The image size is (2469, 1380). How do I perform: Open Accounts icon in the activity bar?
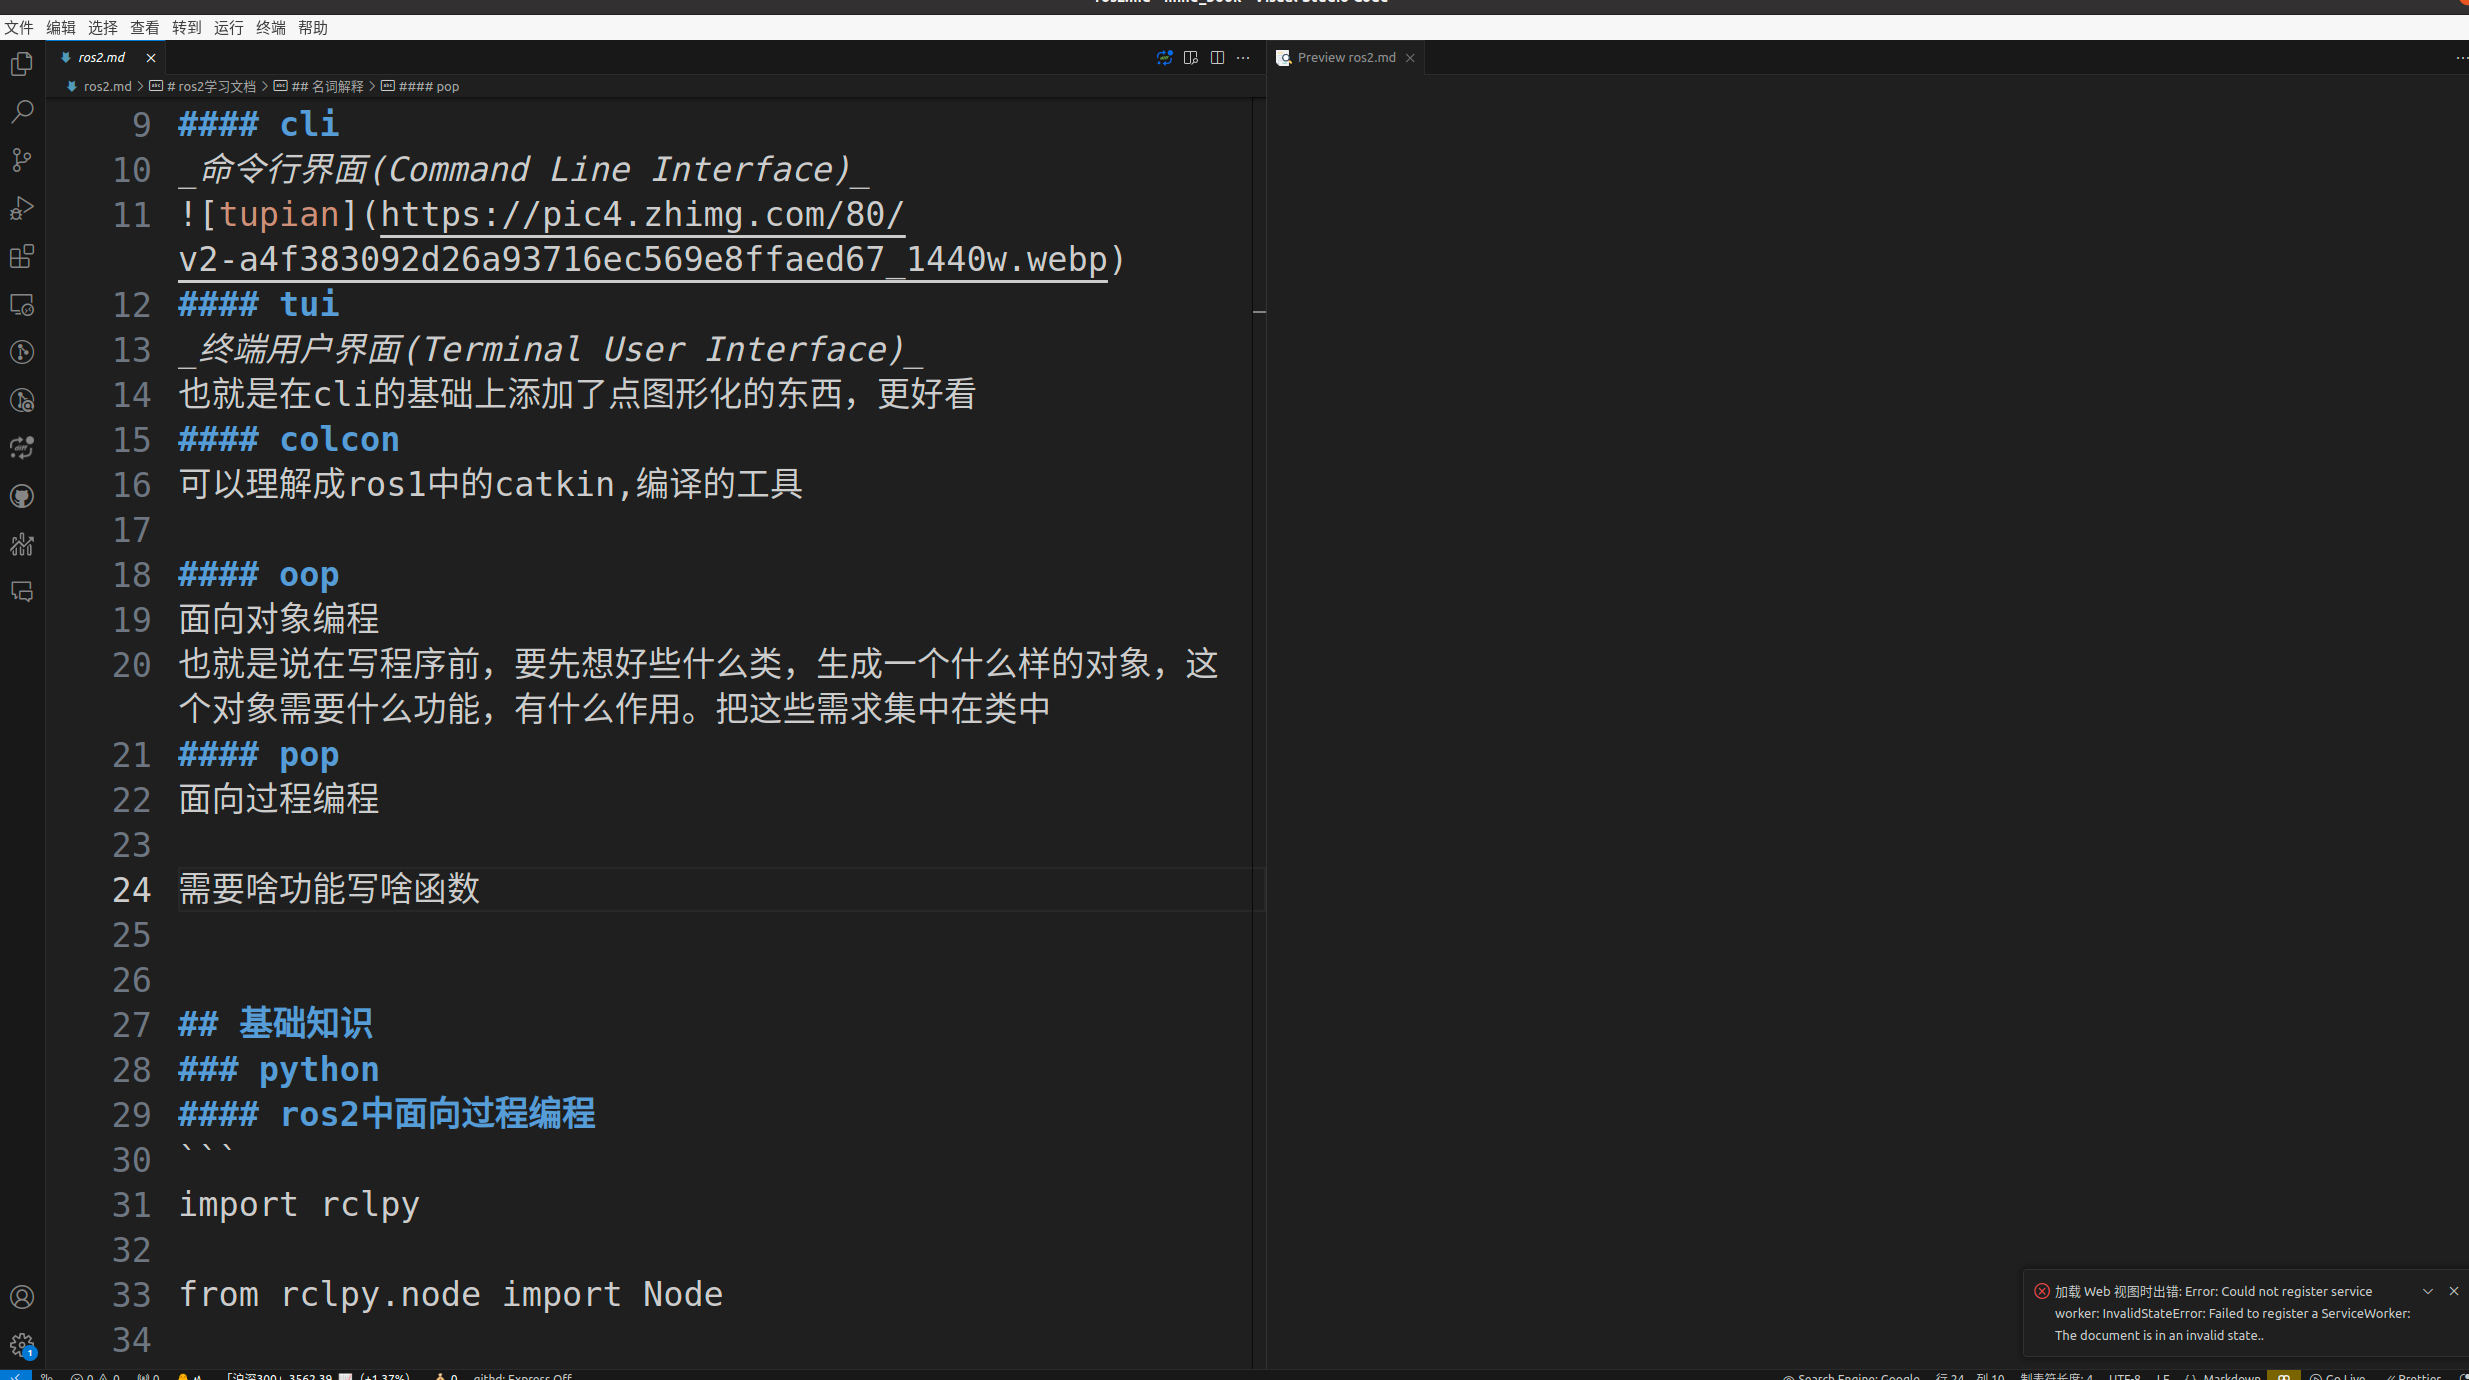coord(22,1297)
